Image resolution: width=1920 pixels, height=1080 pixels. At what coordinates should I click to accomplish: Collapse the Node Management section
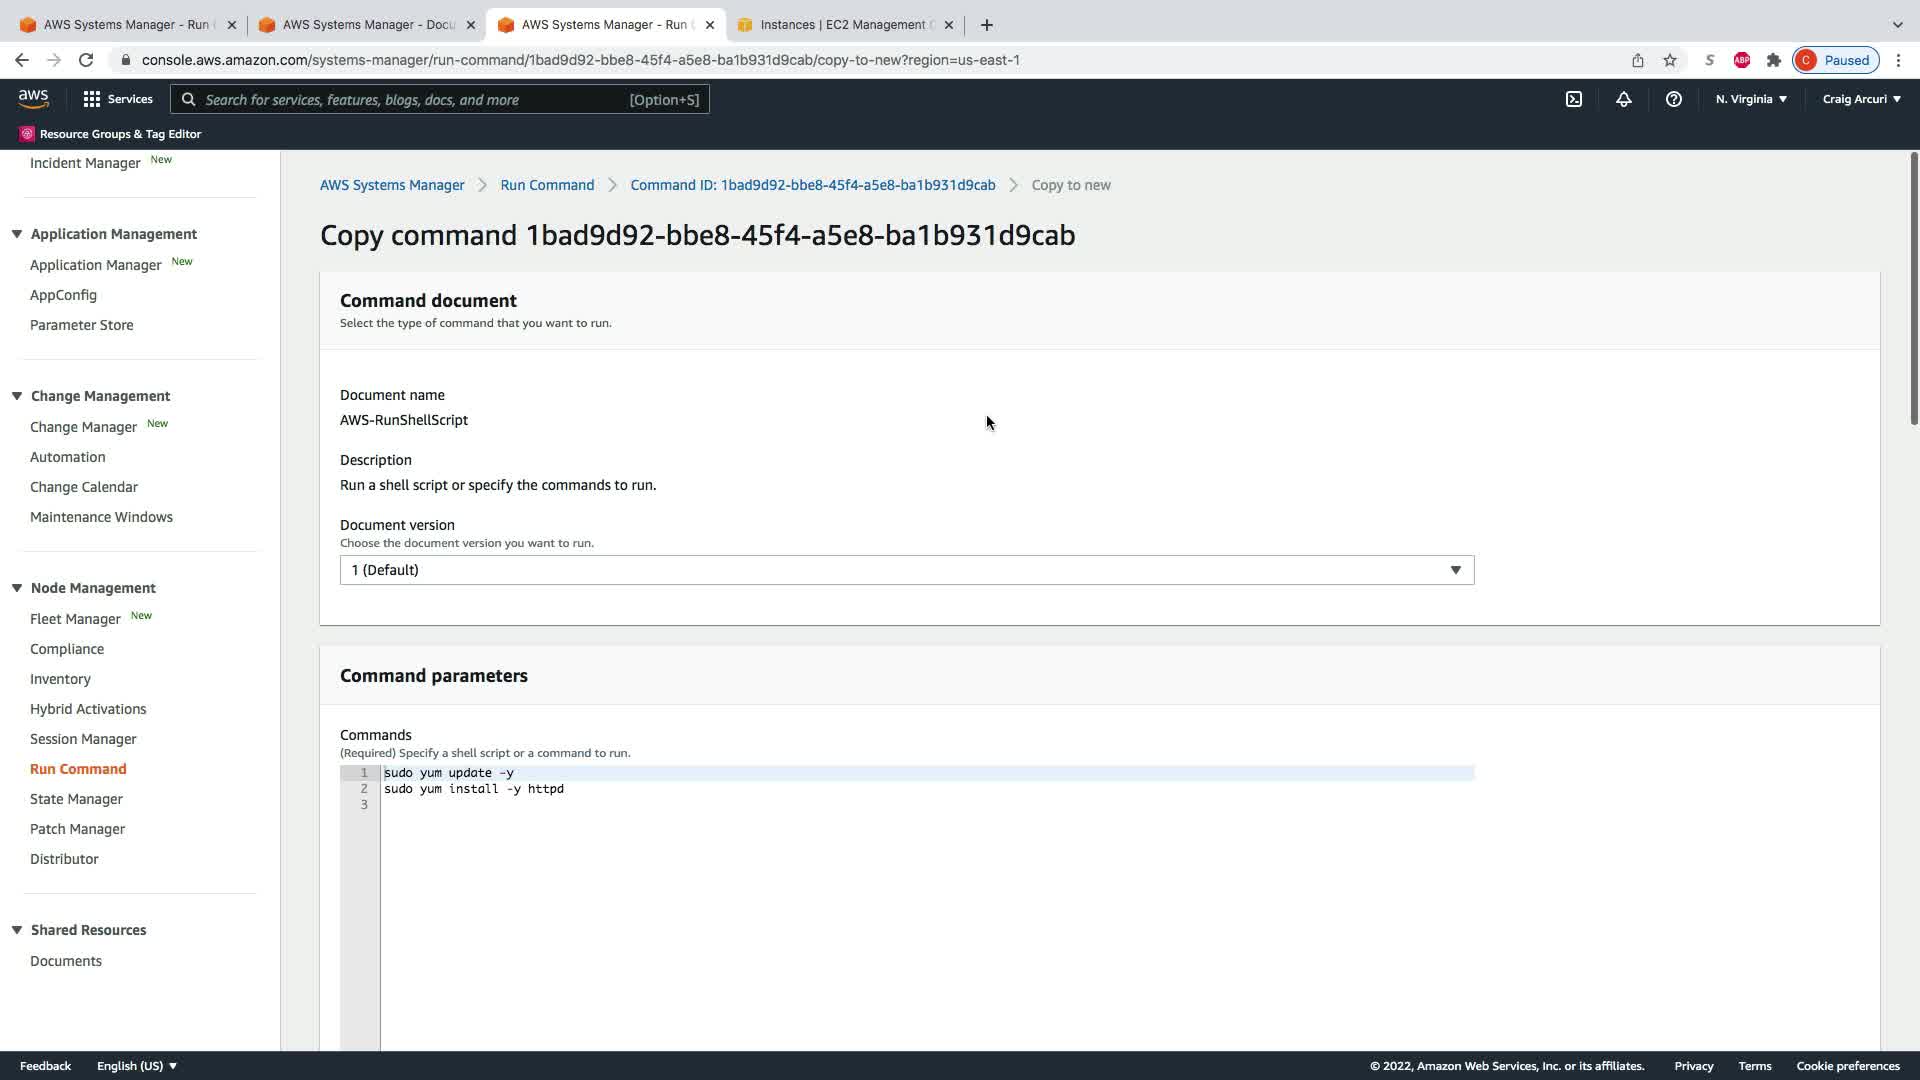17,588
